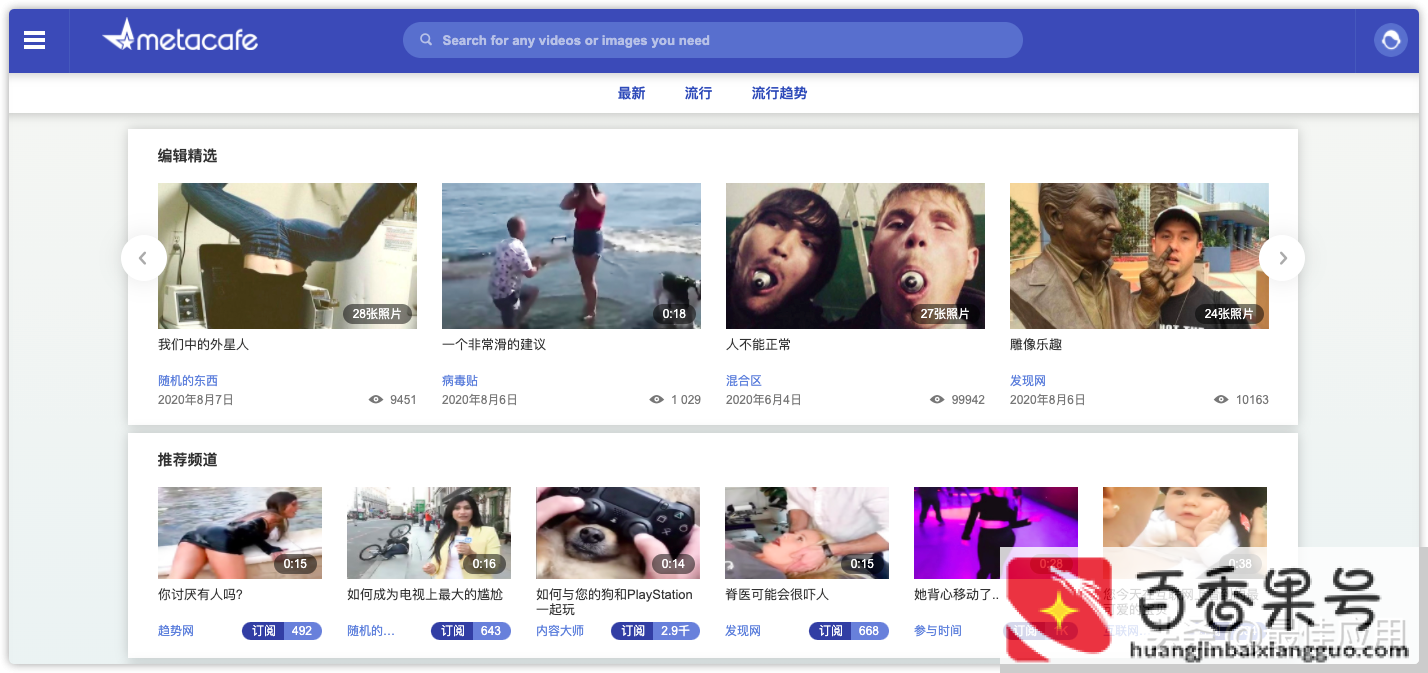Open the 发现网 link under 脊医可能会很吓人

pyautogui.click(x=743, y=631)
